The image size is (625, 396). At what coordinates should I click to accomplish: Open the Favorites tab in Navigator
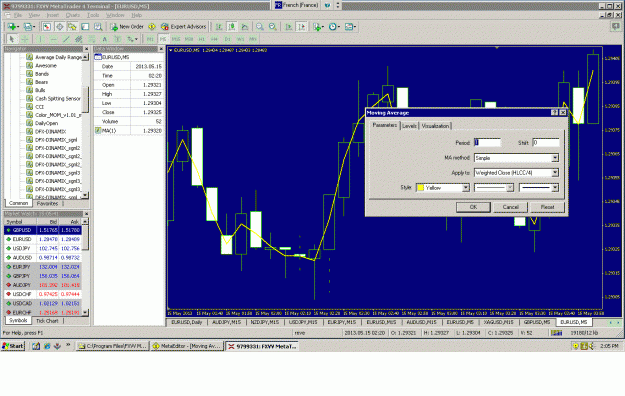pyautogui.click(x=47, y=203)
